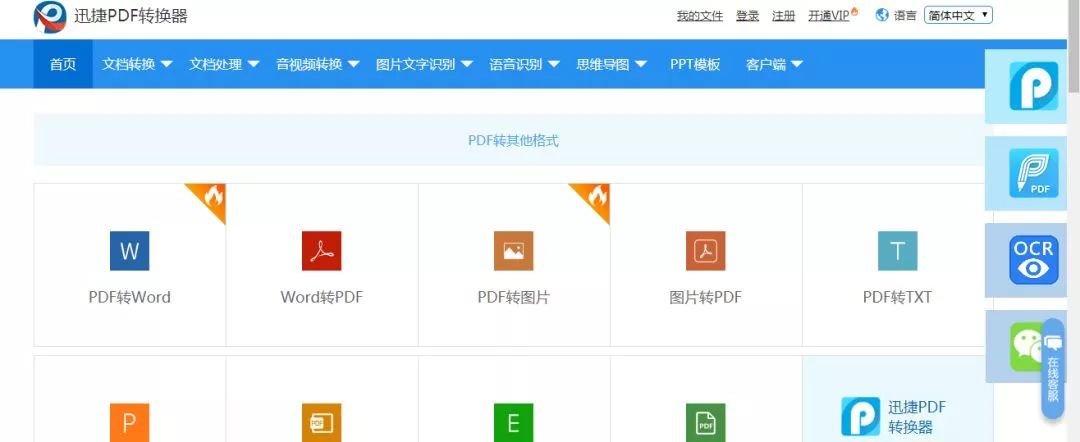This screenshot has width=1080, height=442.
Task: Open the OCR eye icon in sidebar
Action: coord(1034,260)
